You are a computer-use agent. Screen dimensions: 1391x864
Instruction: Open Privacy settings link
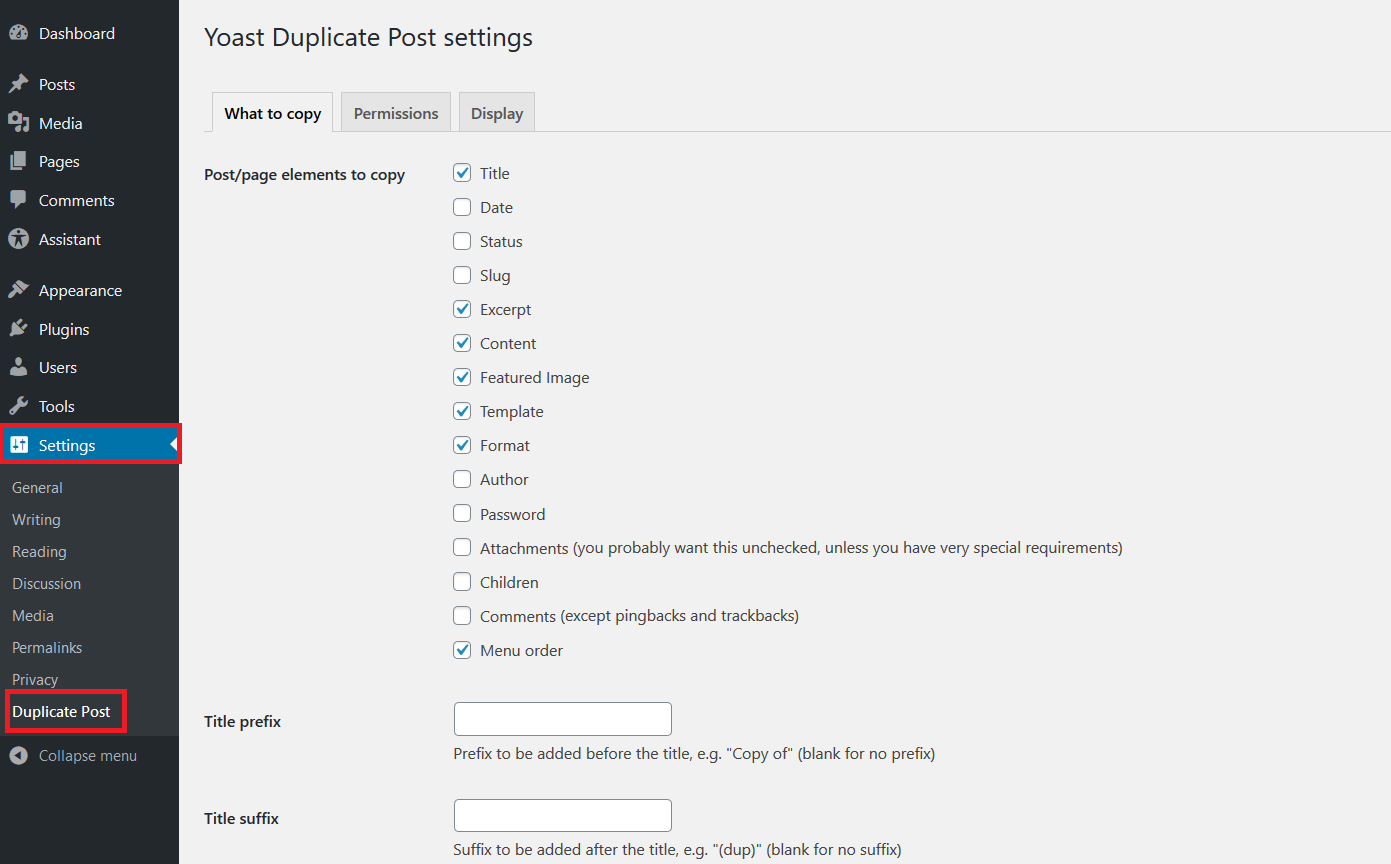click(x=35, y=679)
